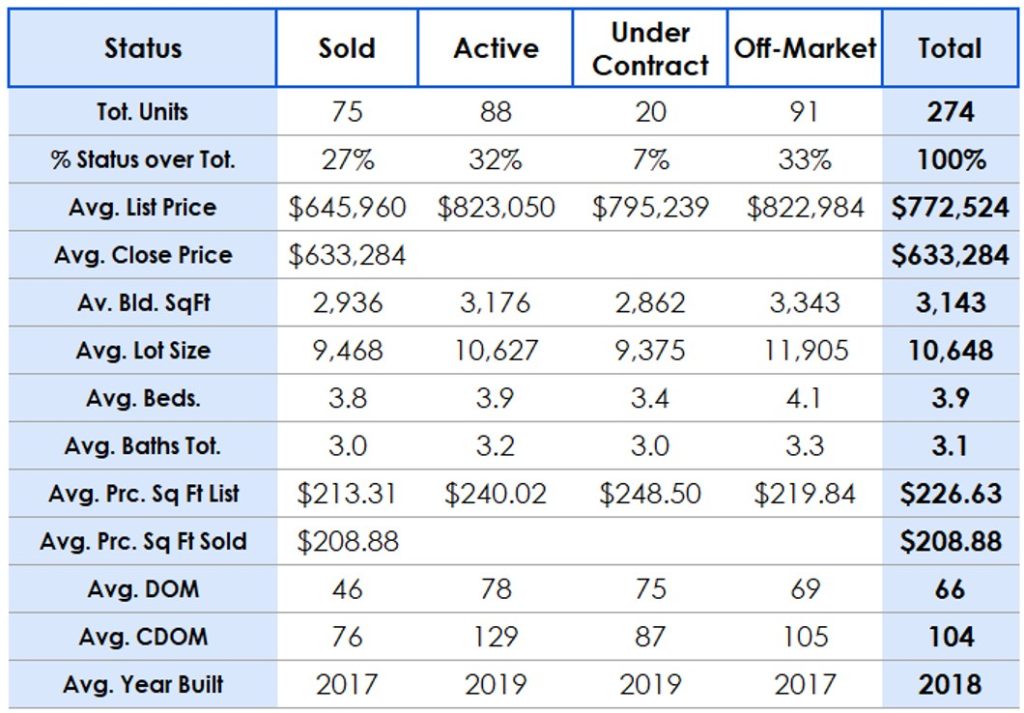Image resolution: width=1024 pixels, height=713 pixels.
Task: Click the total average list price $772,524
Action: pos(950,208)
